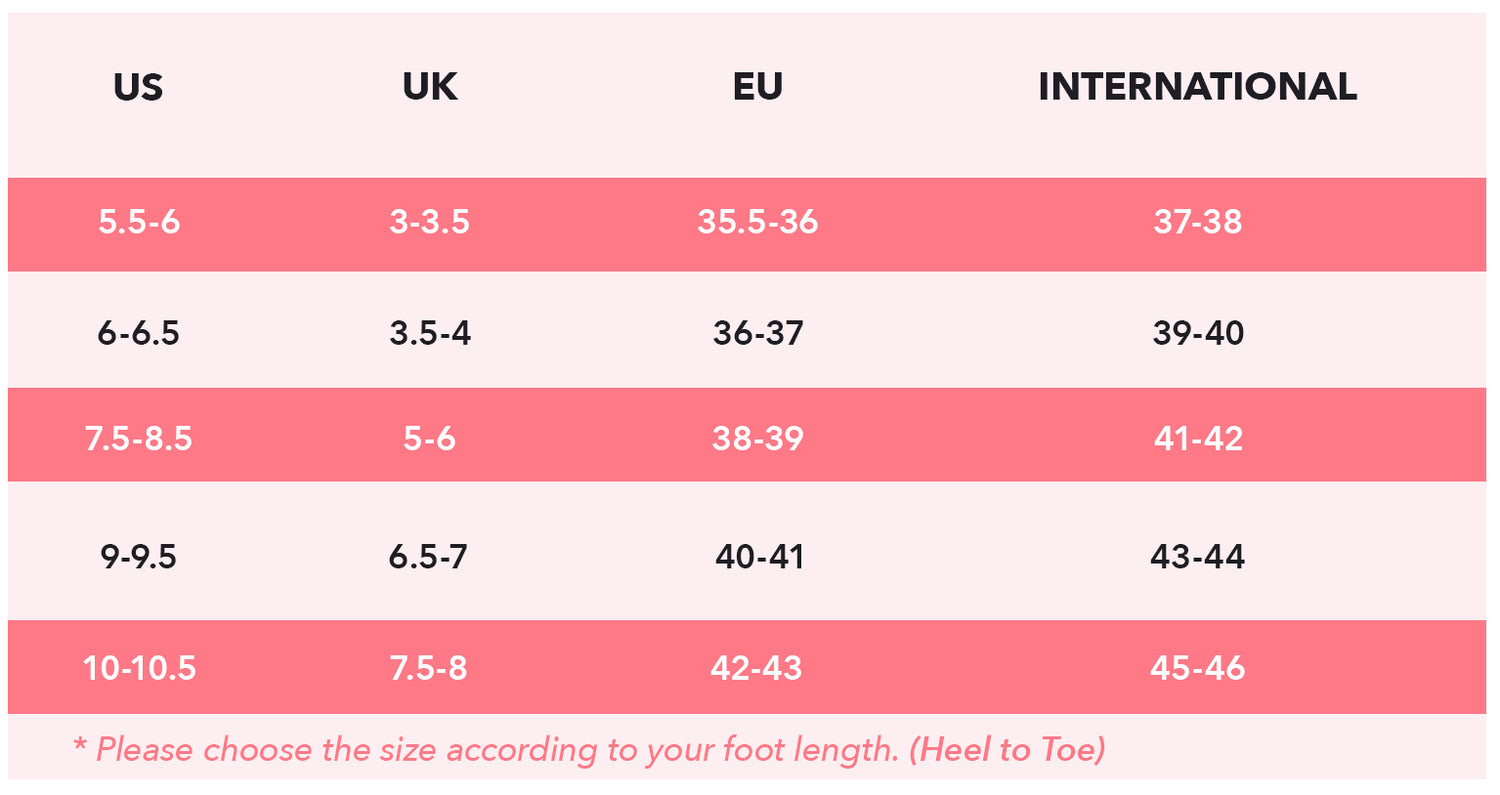
Task: Click the US column header
Action: pos(138,87)
